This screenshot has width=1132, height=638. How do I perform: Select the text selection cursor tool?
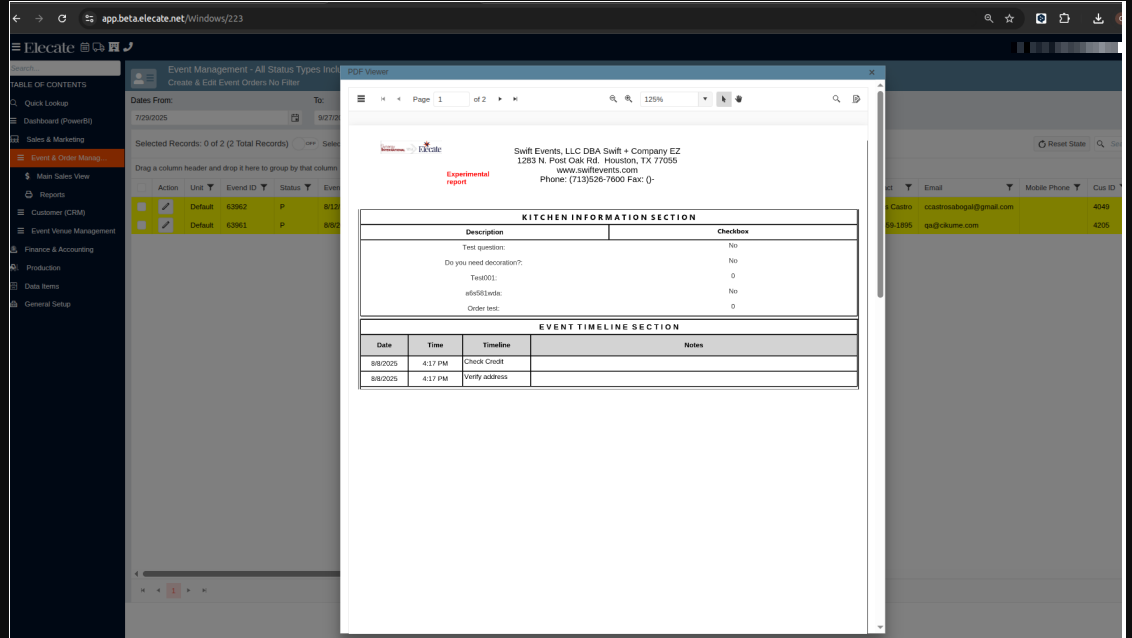(x=724, y=99)
